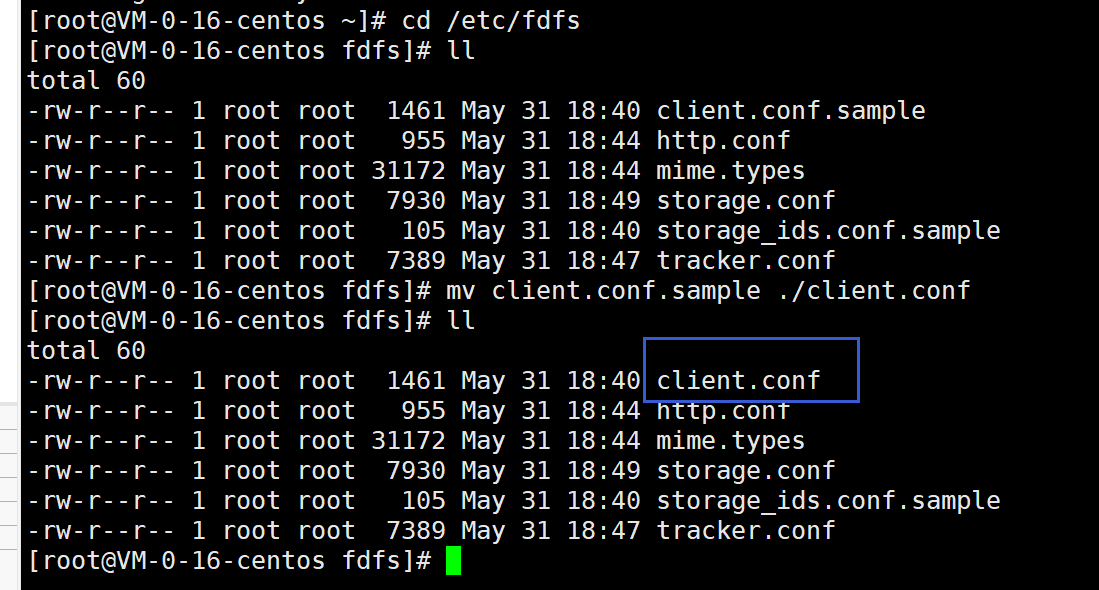1099x590 pixels.
Task: Click the first 'll' command
Action: (x=460, y=50)
